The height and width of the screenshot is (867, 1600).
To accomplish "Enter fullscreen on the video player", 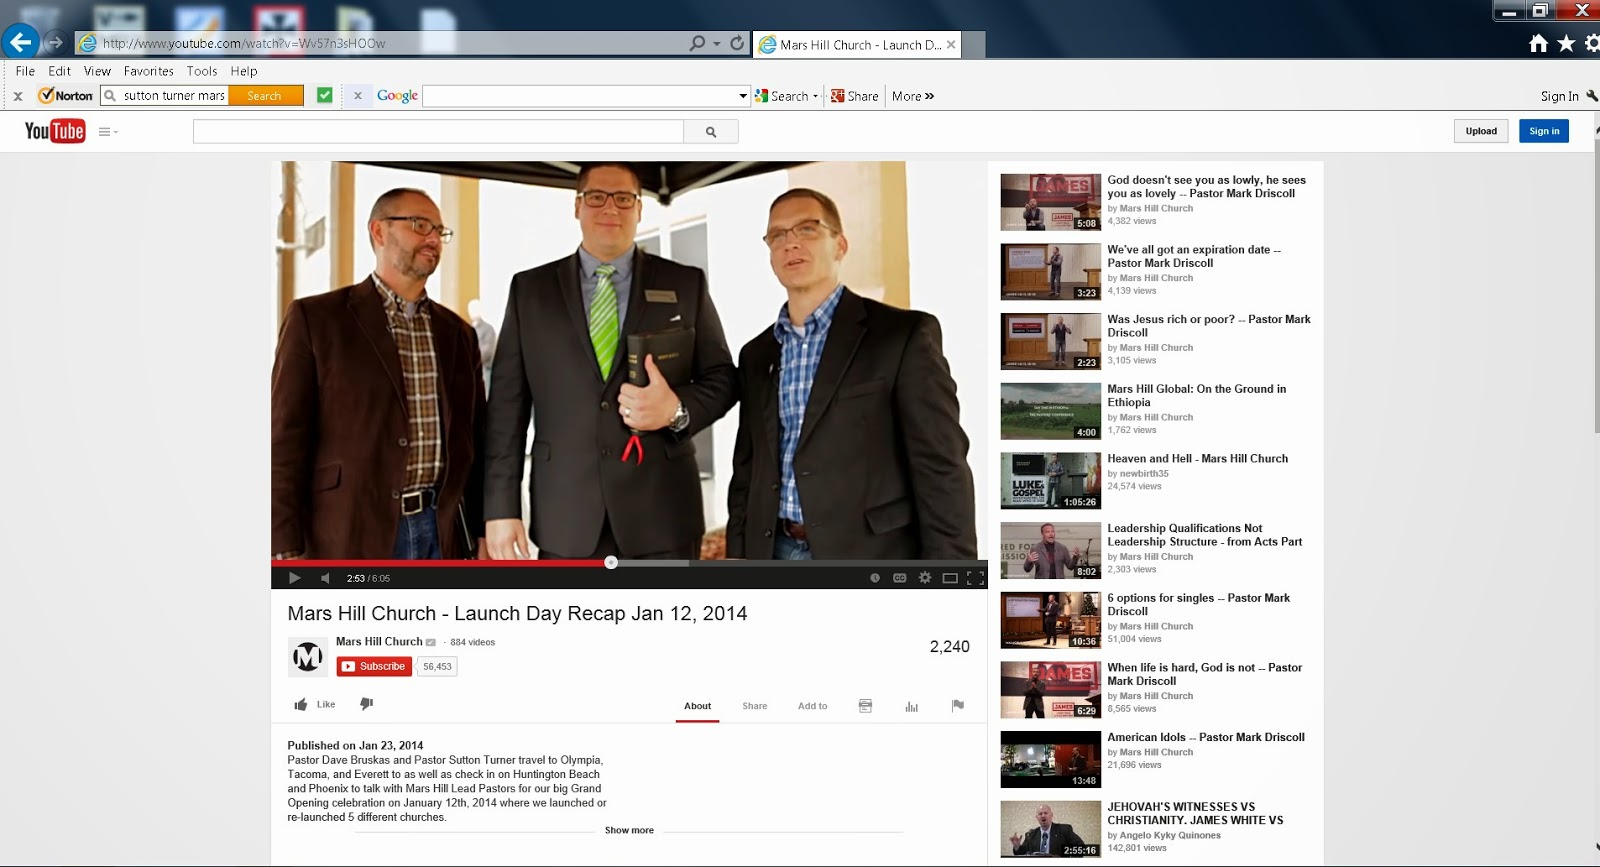I will point(975,578).
